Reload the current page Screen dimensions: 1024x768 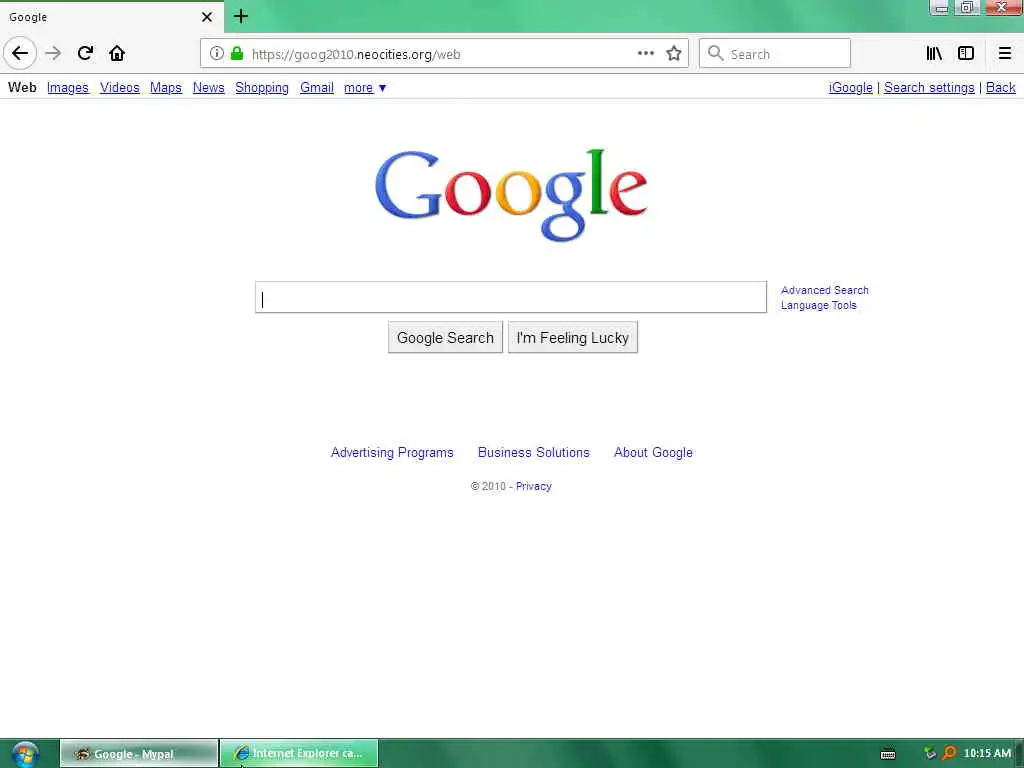85,53
